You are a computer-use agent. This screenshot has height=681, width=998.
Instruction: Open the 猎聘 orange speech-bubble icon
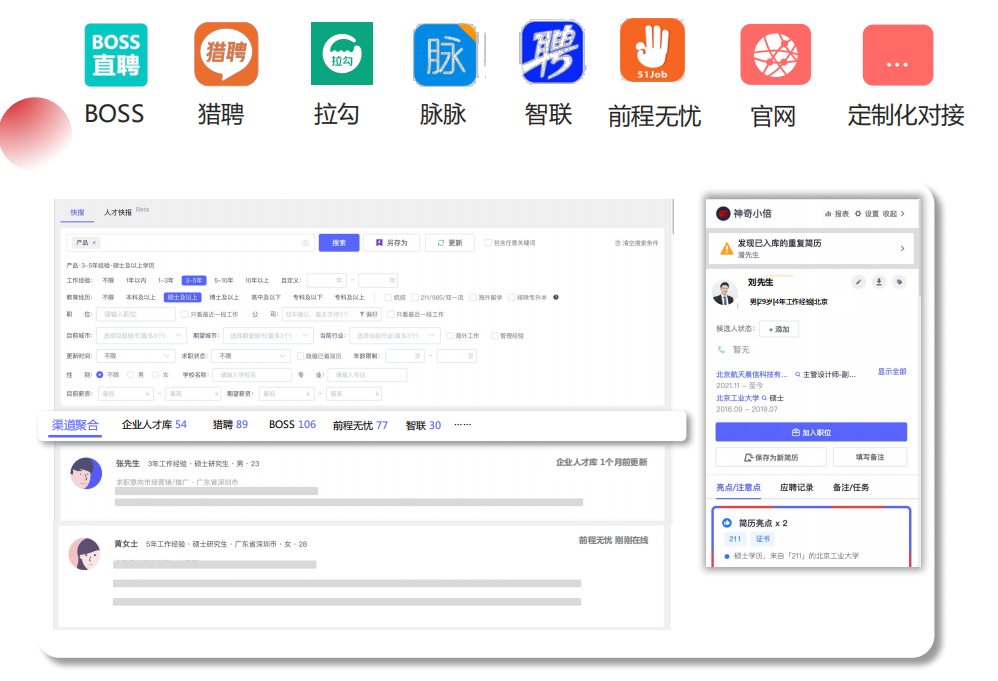tap(226, 54)
